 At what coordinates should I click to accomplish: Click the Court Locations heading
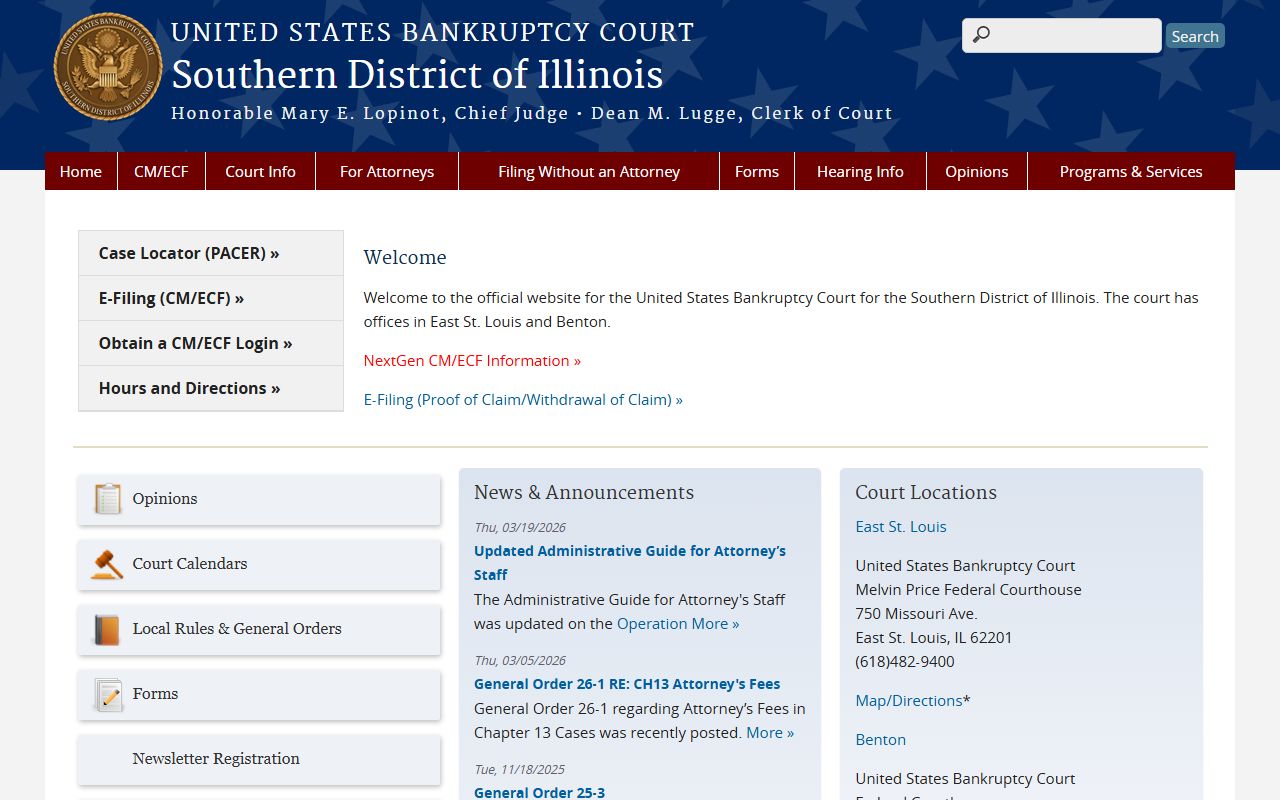tap(926, 492)
